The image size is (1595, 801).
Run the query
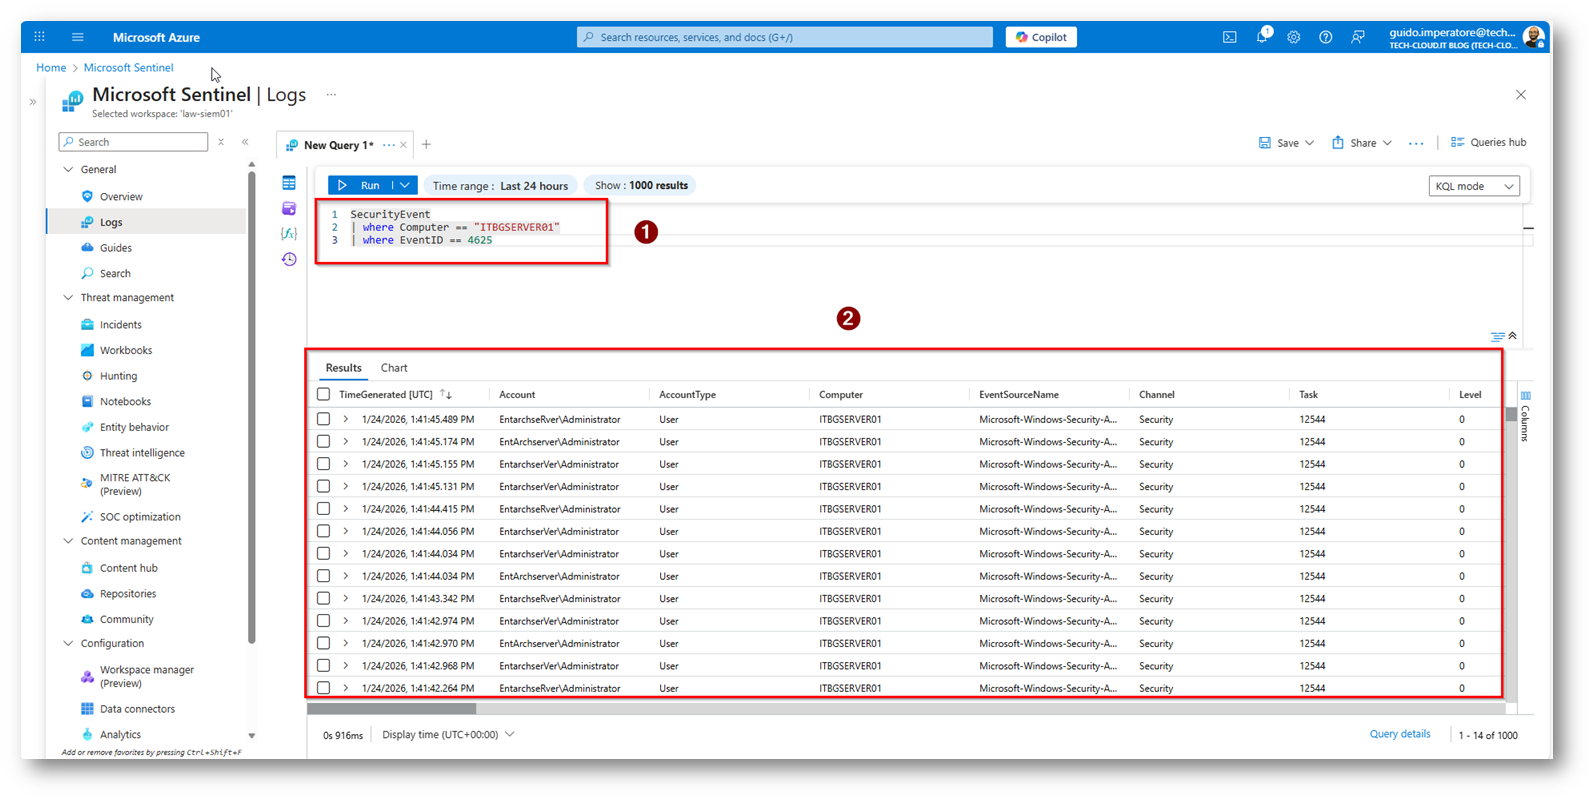point(360,185)
